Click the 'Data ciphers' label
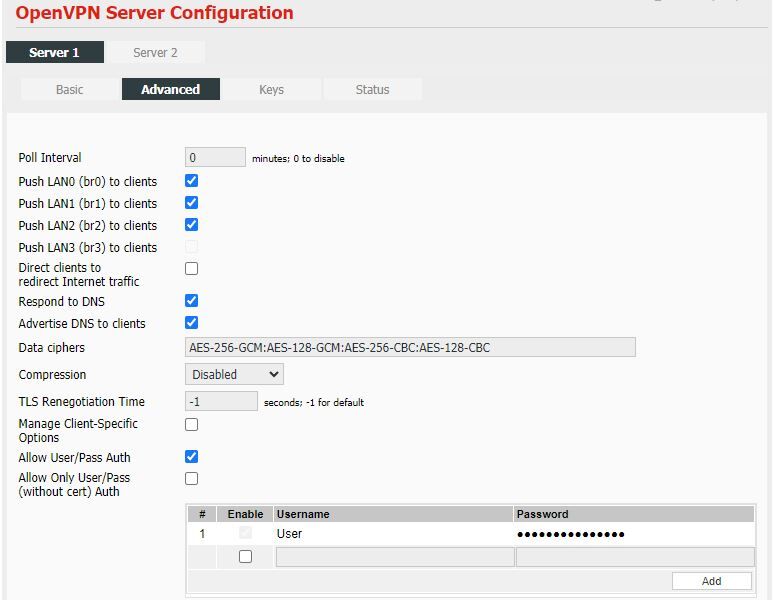 pos(52,348)
